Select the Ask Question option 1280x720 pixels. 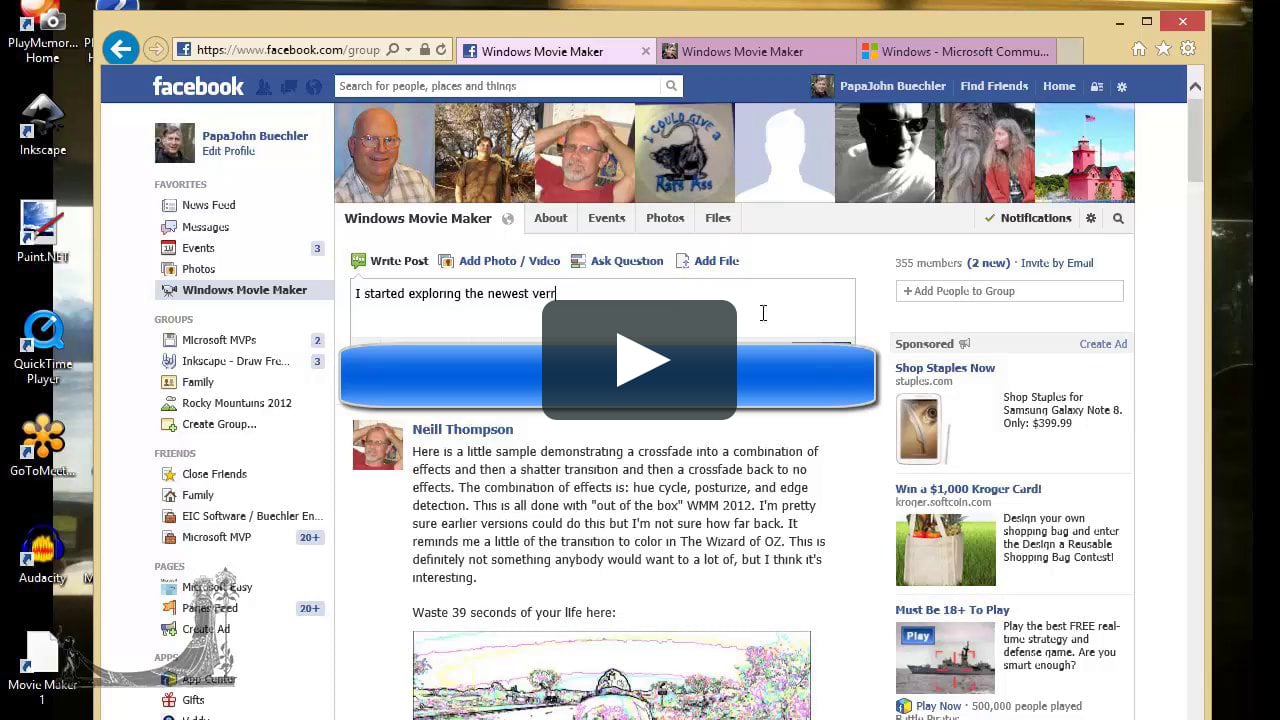pyautogui.click(x=617, y=261)
